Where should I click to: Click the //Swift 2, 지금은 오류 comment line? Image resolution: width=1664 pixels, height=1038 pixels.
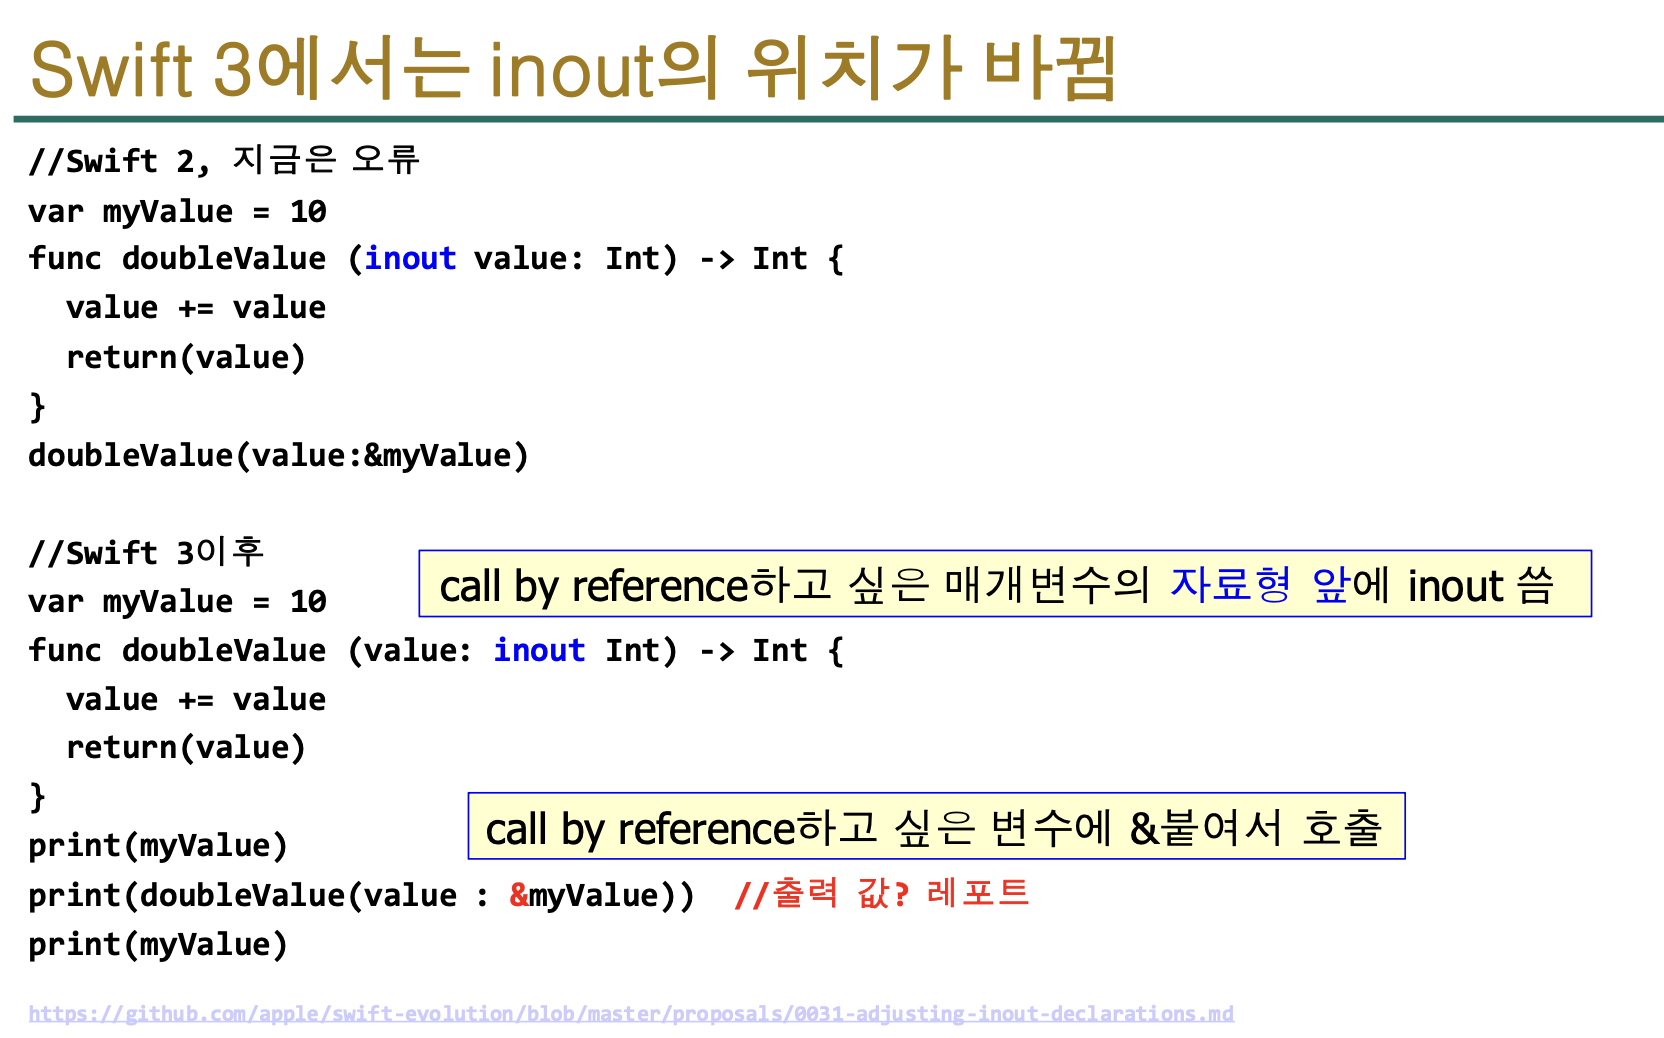[224, 160]
